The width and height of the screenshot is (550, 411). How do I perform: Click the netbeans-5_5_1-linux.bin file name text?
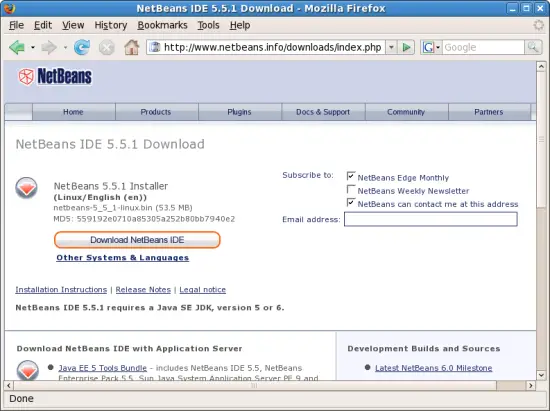[x=103, y=208]
